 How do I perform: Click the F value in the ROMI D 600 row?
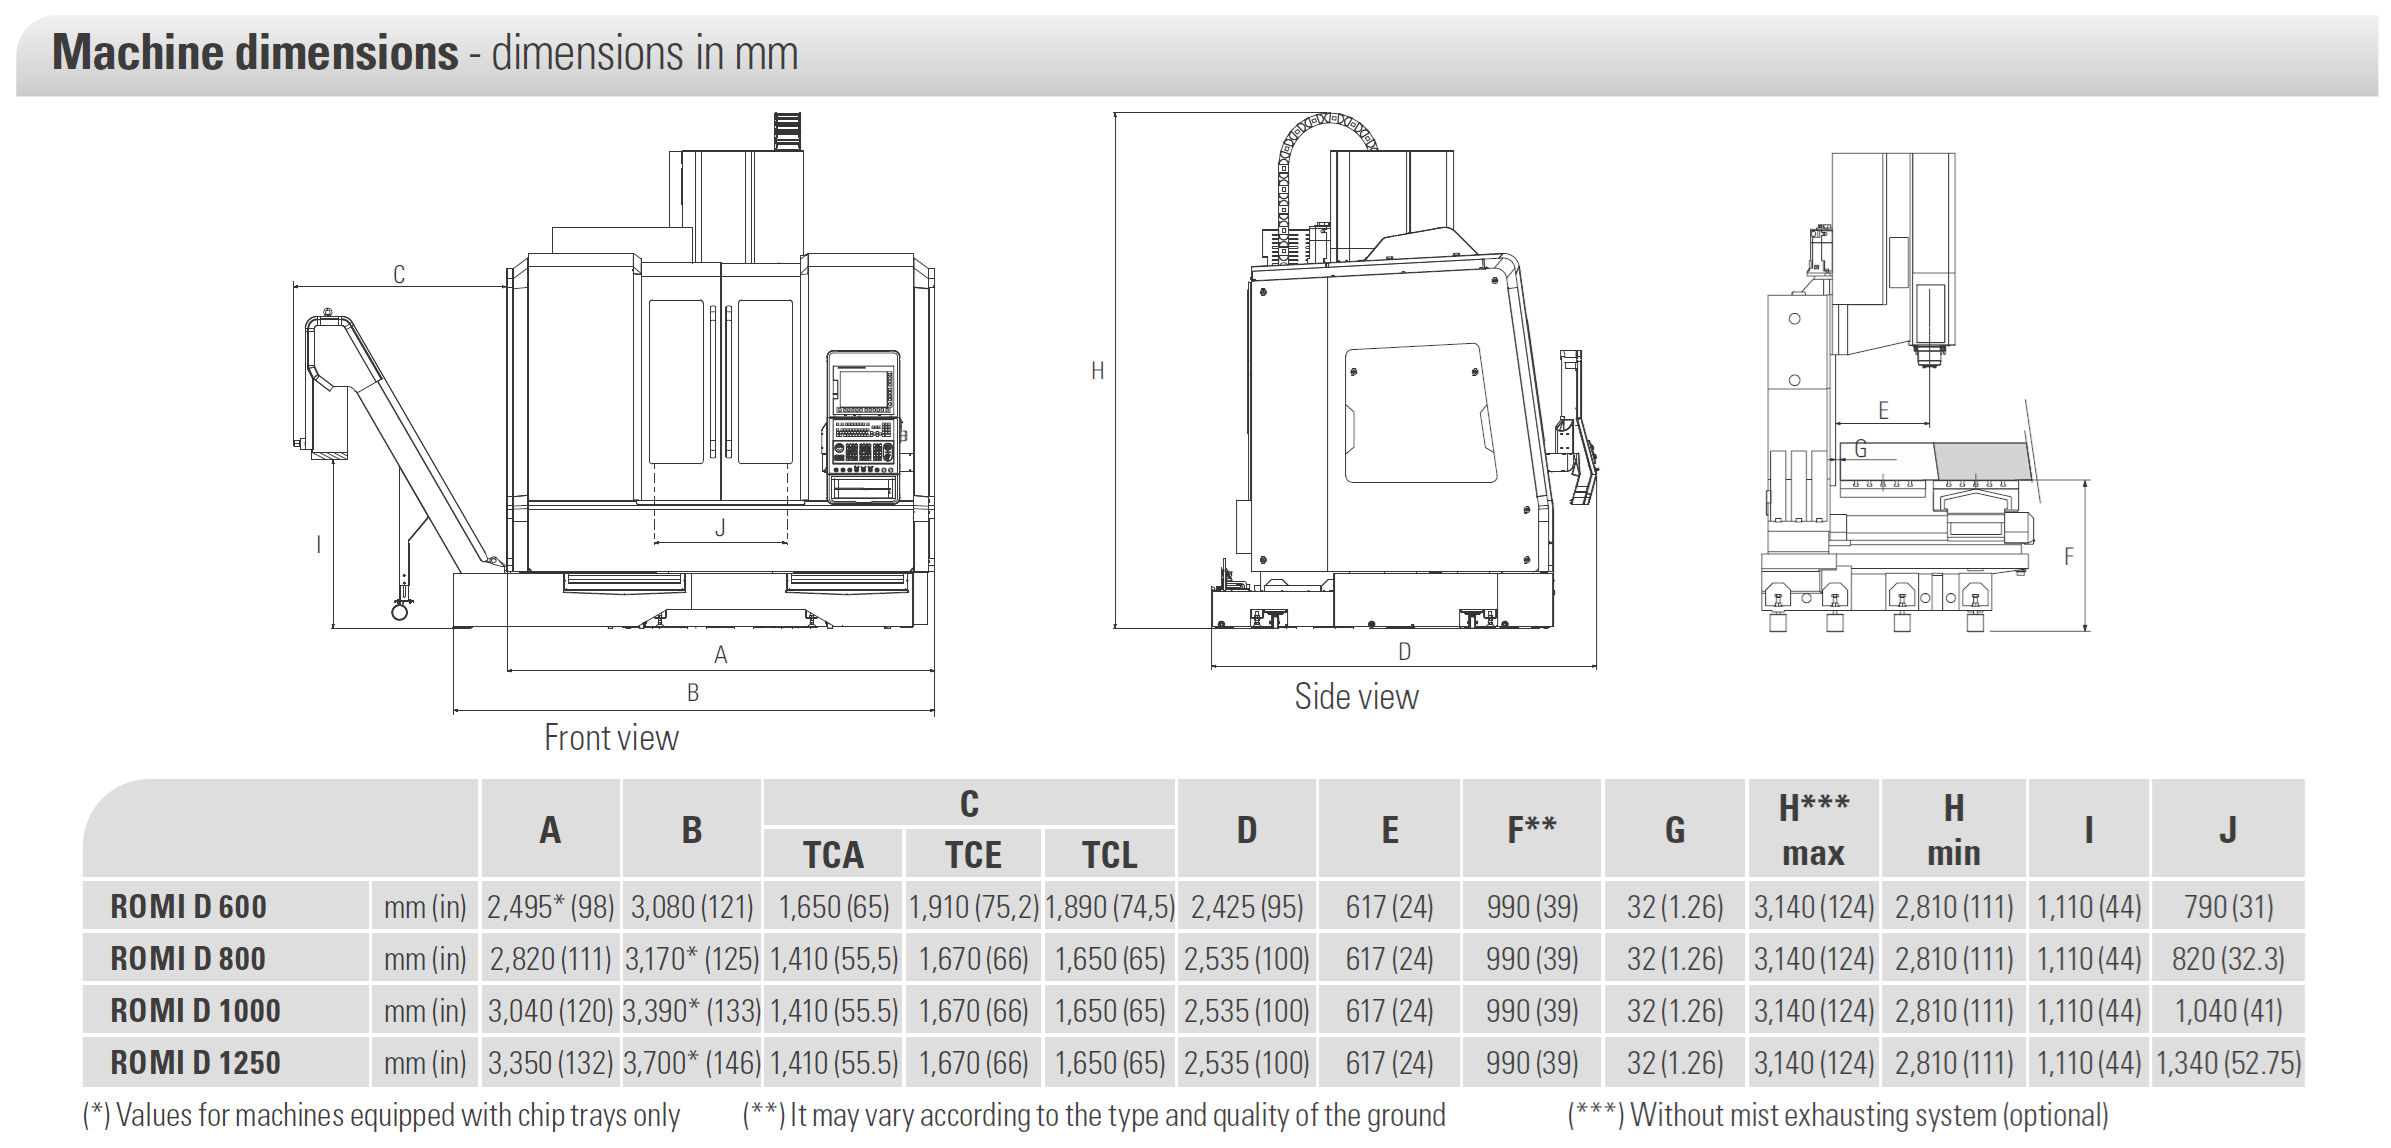[1532, 907]
